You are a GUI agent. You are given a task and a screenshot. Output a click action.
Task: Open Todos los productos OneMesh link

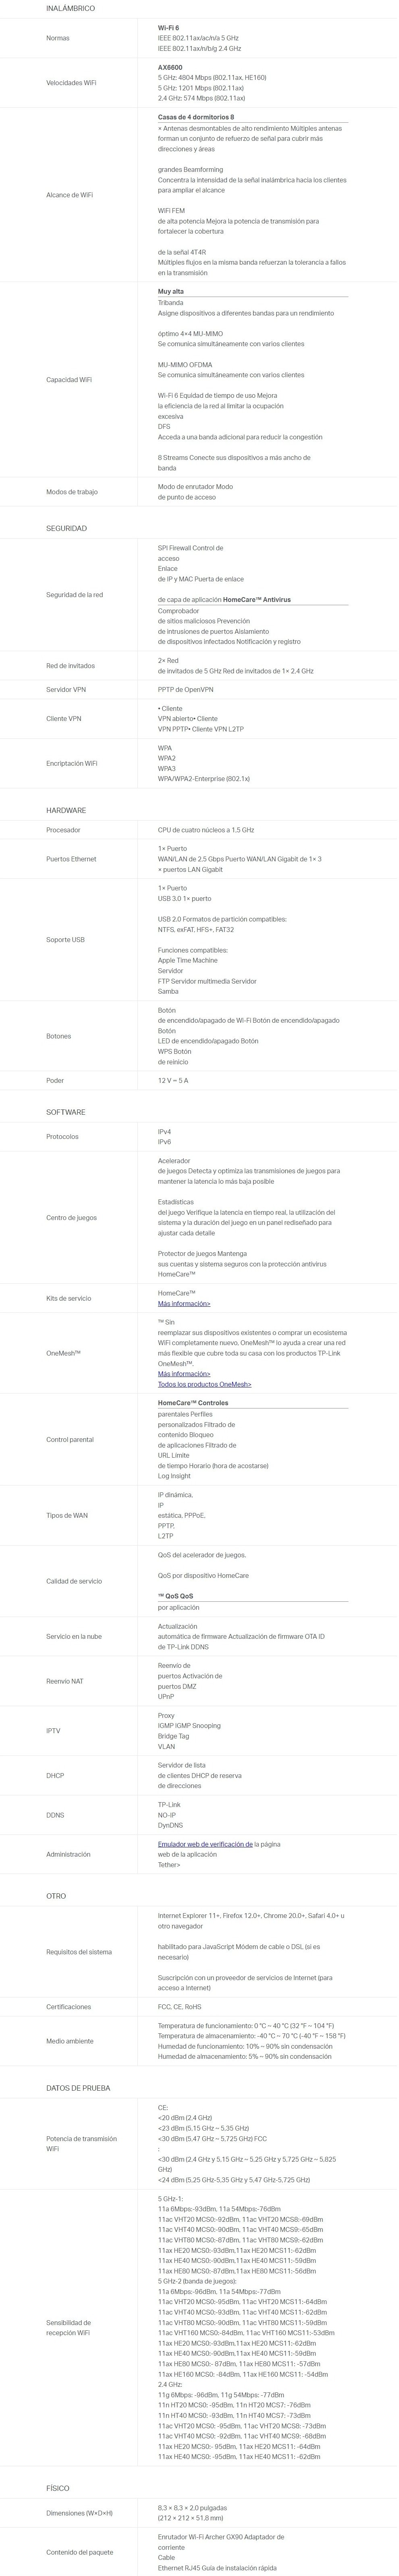(x=204, y=1383)
